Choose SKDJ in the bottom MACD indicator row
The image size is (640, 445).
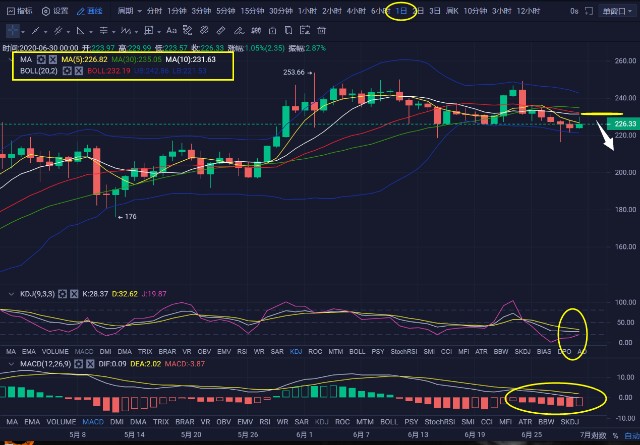coord(570,421)
